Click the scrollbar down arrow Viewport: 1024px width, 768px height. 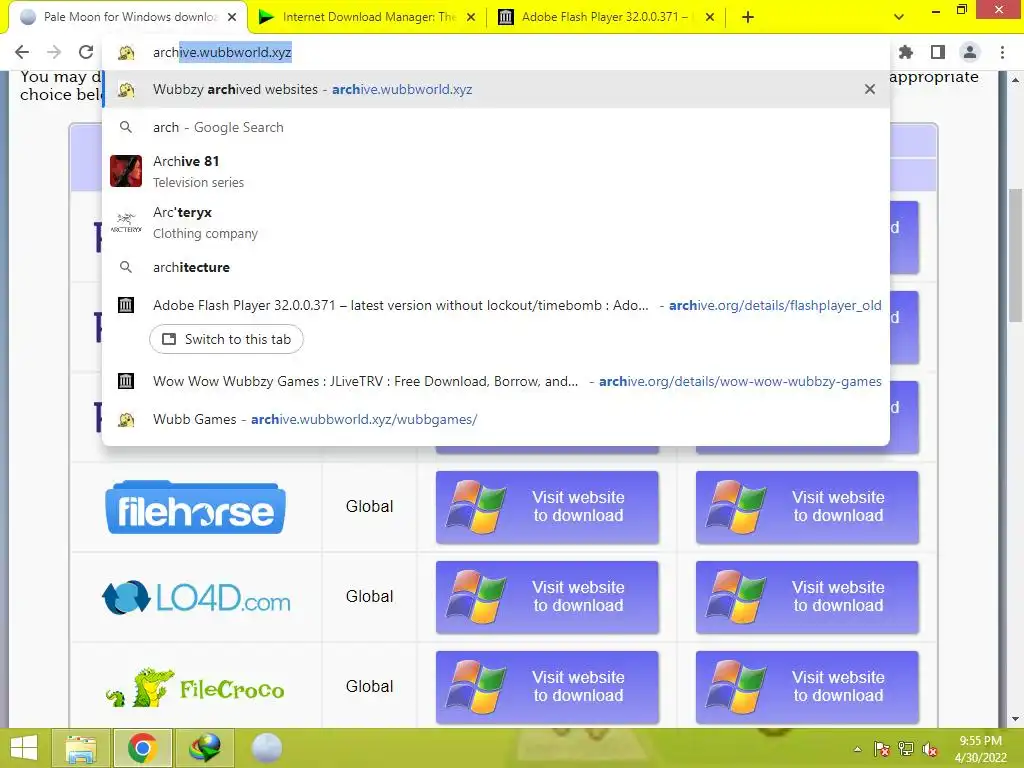1016,719
